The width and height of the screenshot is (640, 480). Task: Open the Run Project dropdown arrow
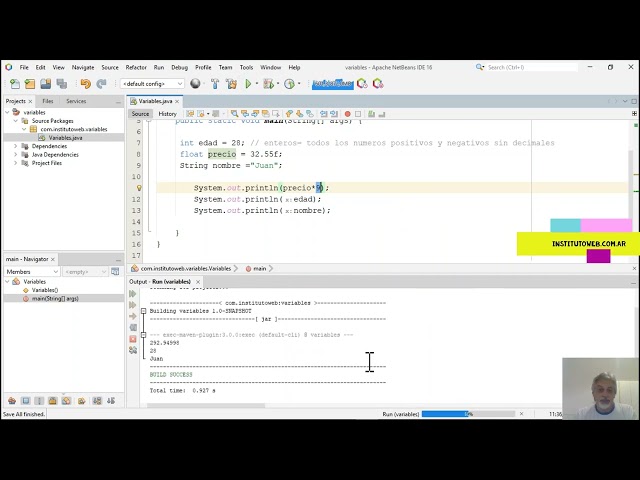[x=257, y=84]
